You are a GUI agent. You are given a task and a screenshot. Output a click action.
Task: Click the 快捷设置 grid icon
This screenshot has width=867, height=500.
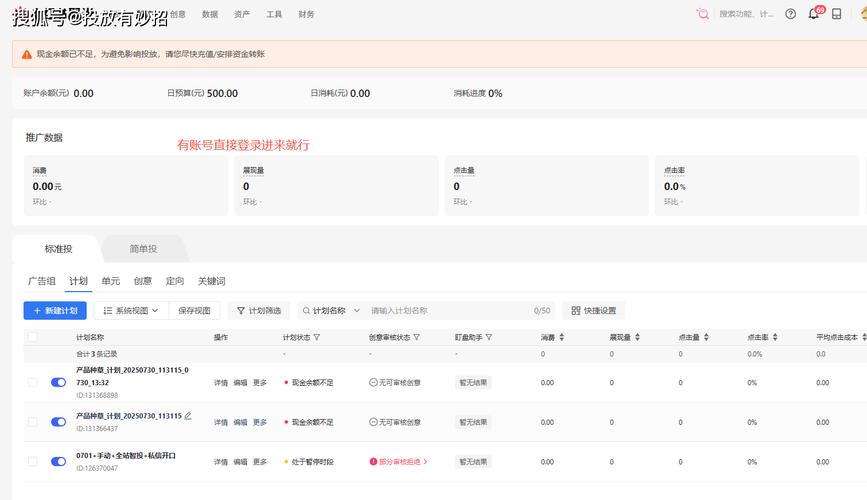(x=576, y=310)
